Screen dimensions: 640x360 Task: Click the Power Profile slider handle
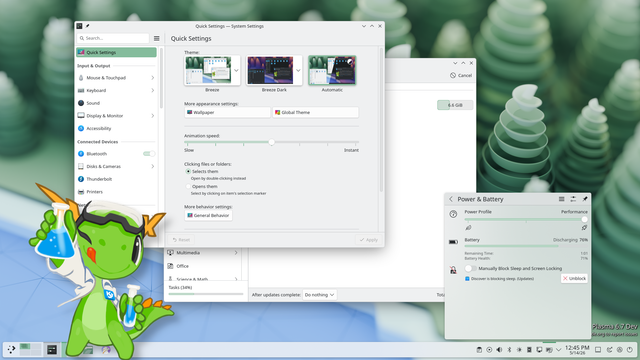pos(584,220)
